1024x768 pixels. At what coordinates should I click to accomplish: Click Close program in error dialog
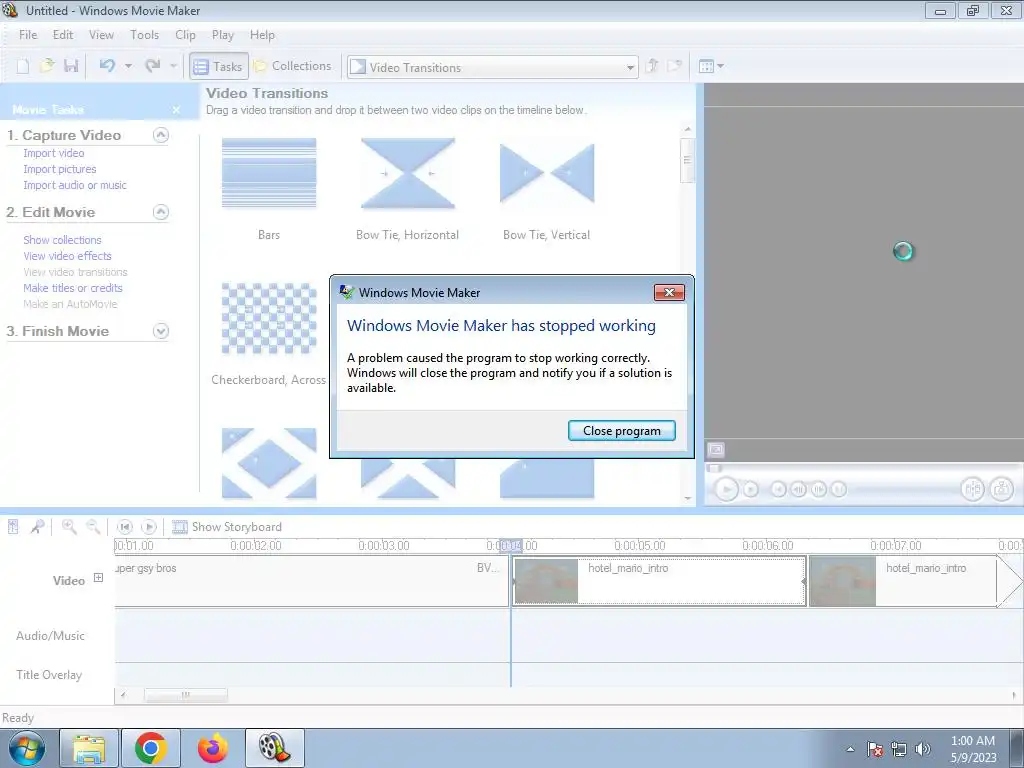[622, 431]
